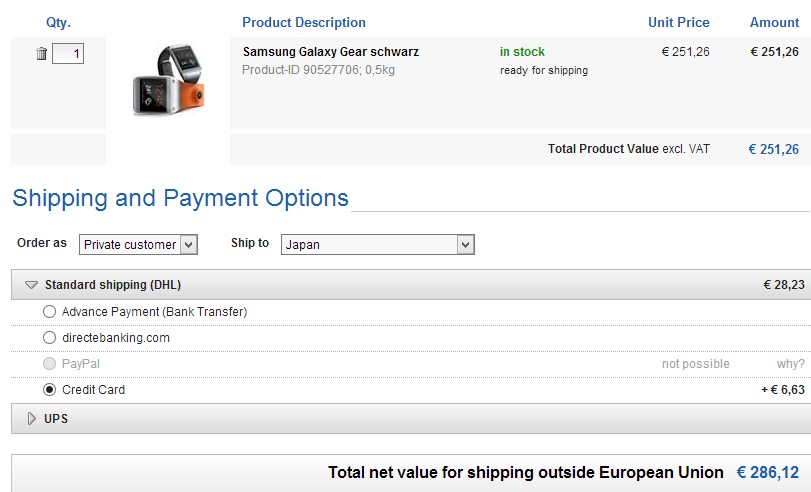Collapse the Standard shipping (DHL) triangle
The height and width of the screenshot is (492, 811).
31,285
